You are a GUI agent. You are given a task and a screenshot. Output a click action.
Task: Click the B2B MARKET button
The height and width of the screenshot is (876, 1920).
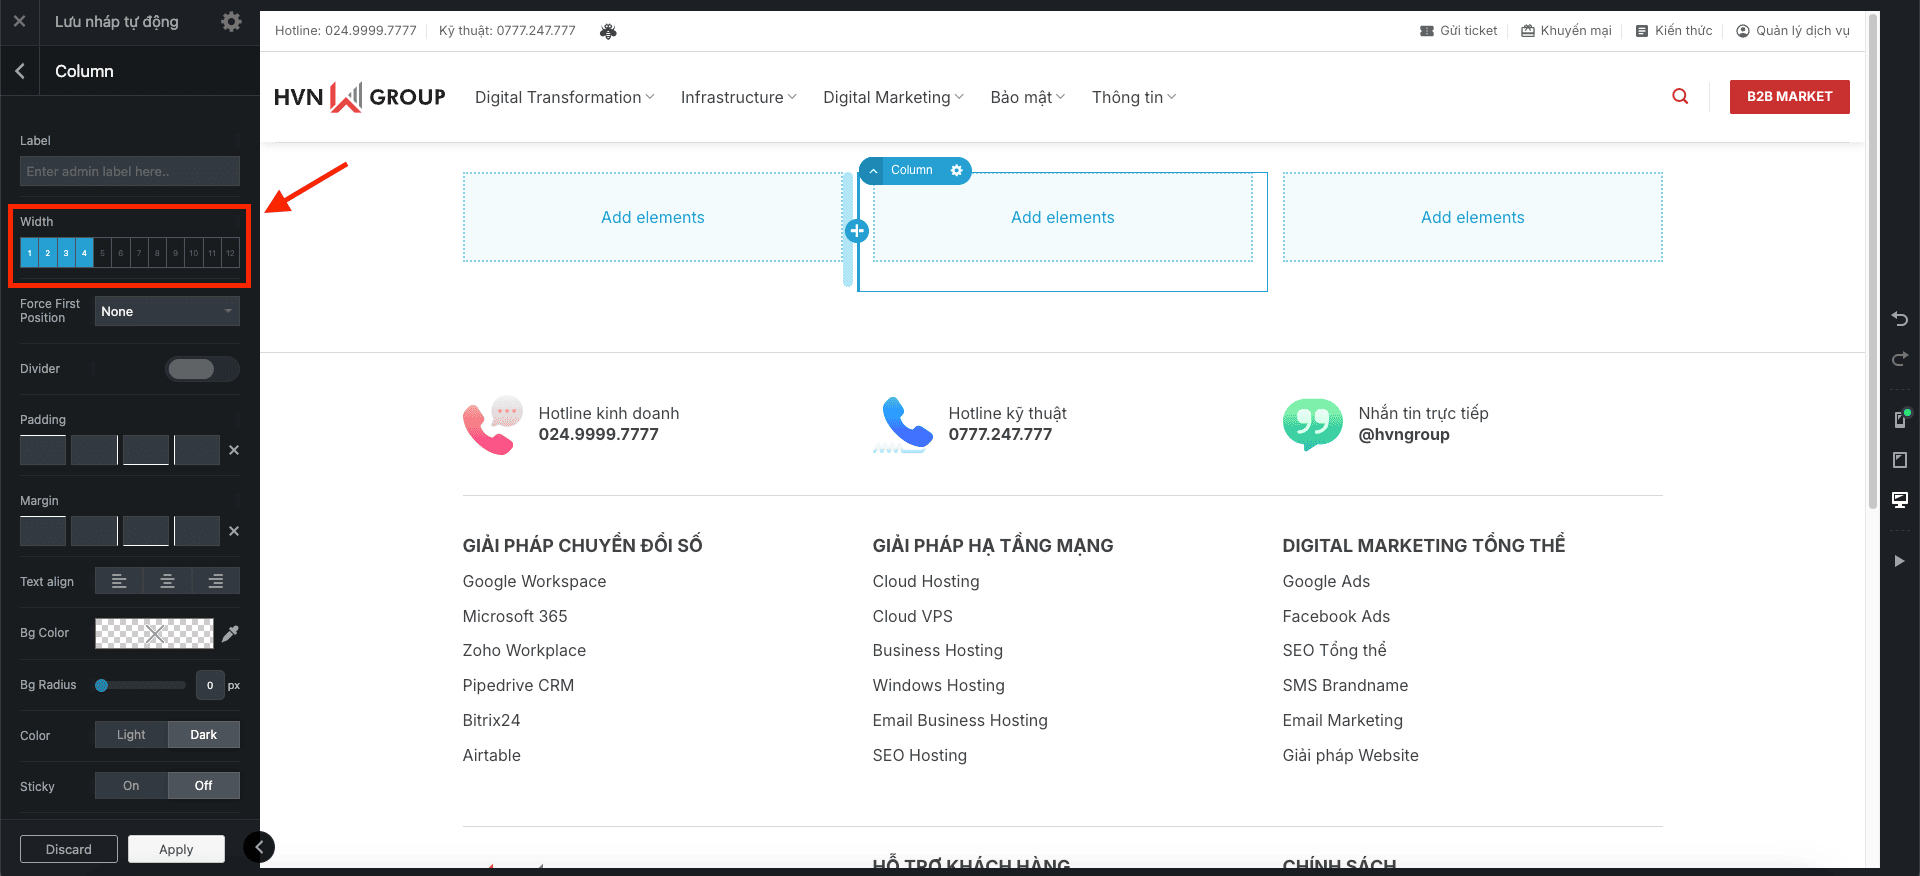pos(1789,97)
